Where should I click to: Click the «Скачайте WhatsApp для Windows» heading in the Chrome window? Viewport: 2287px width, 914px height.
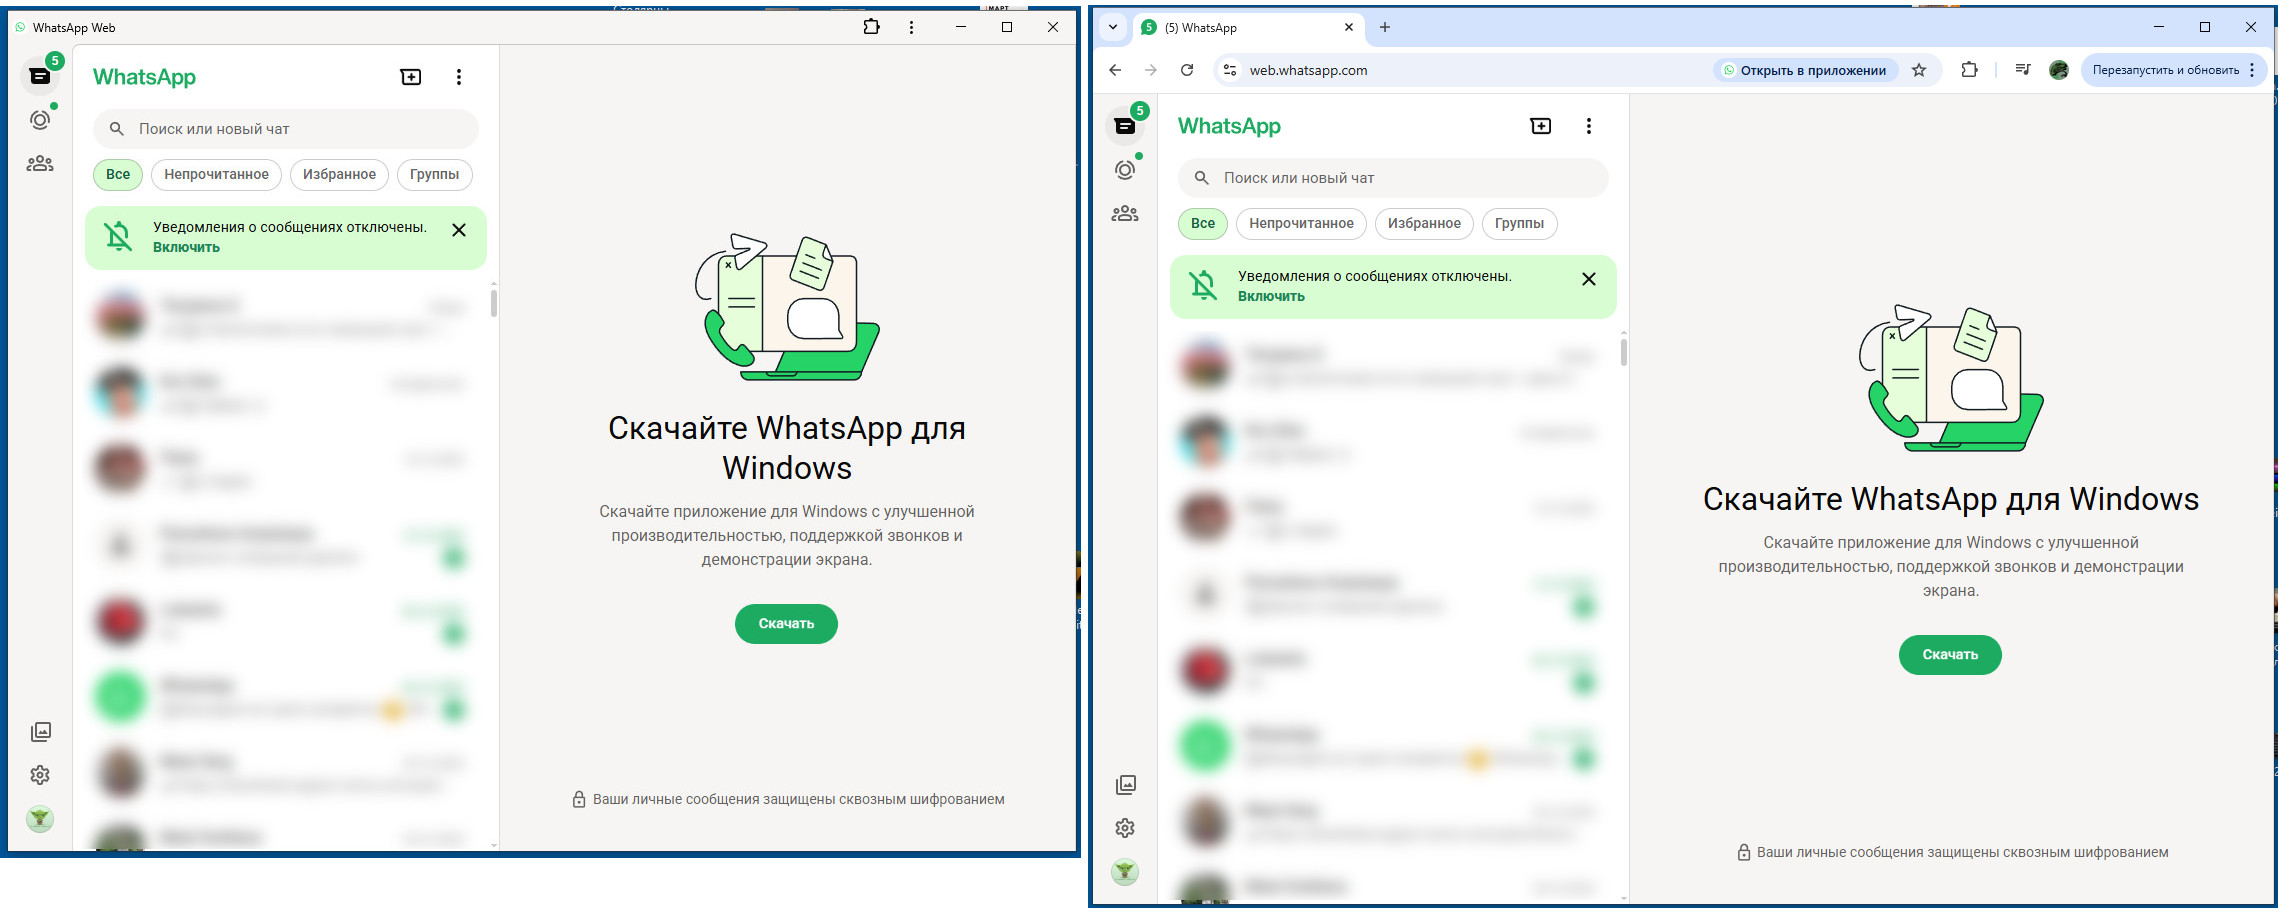click(1951, 499)
